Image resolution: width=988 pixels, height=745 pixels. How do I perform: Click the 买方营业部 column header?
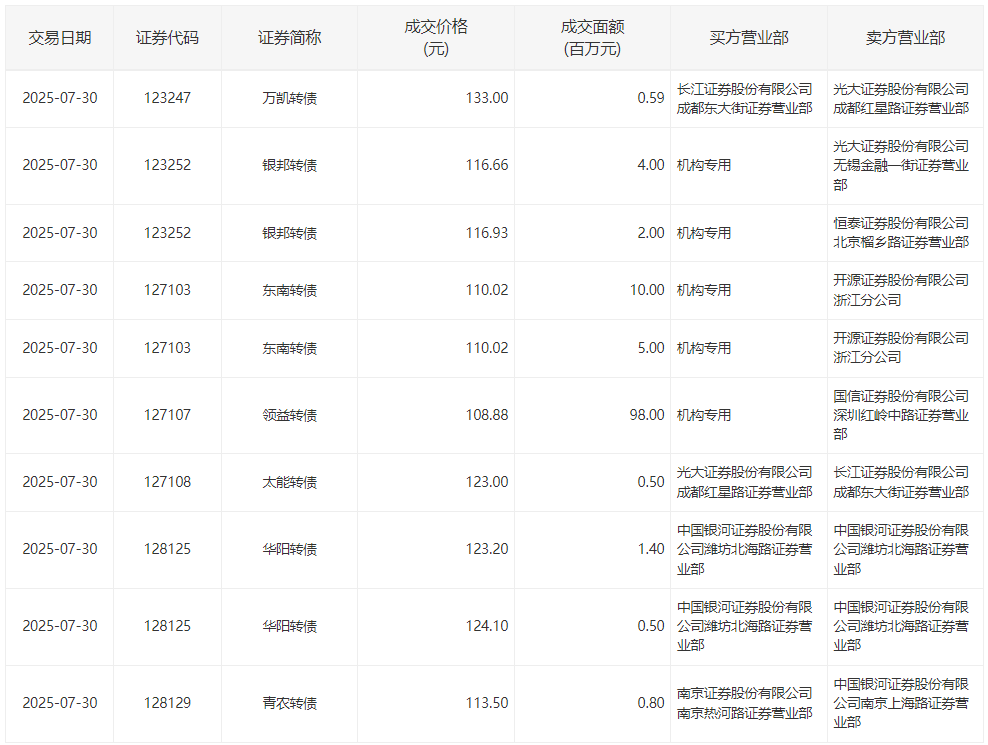749,38
